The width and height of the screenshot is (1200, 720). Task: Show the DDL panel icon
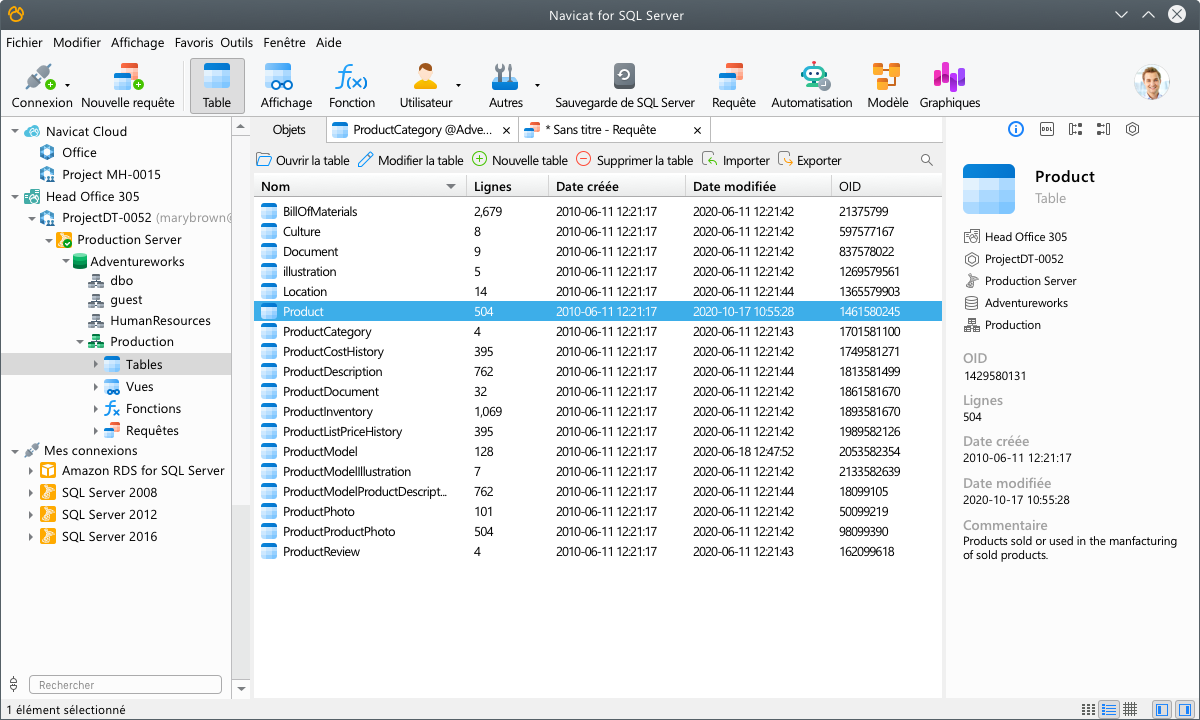point(1046,129)
